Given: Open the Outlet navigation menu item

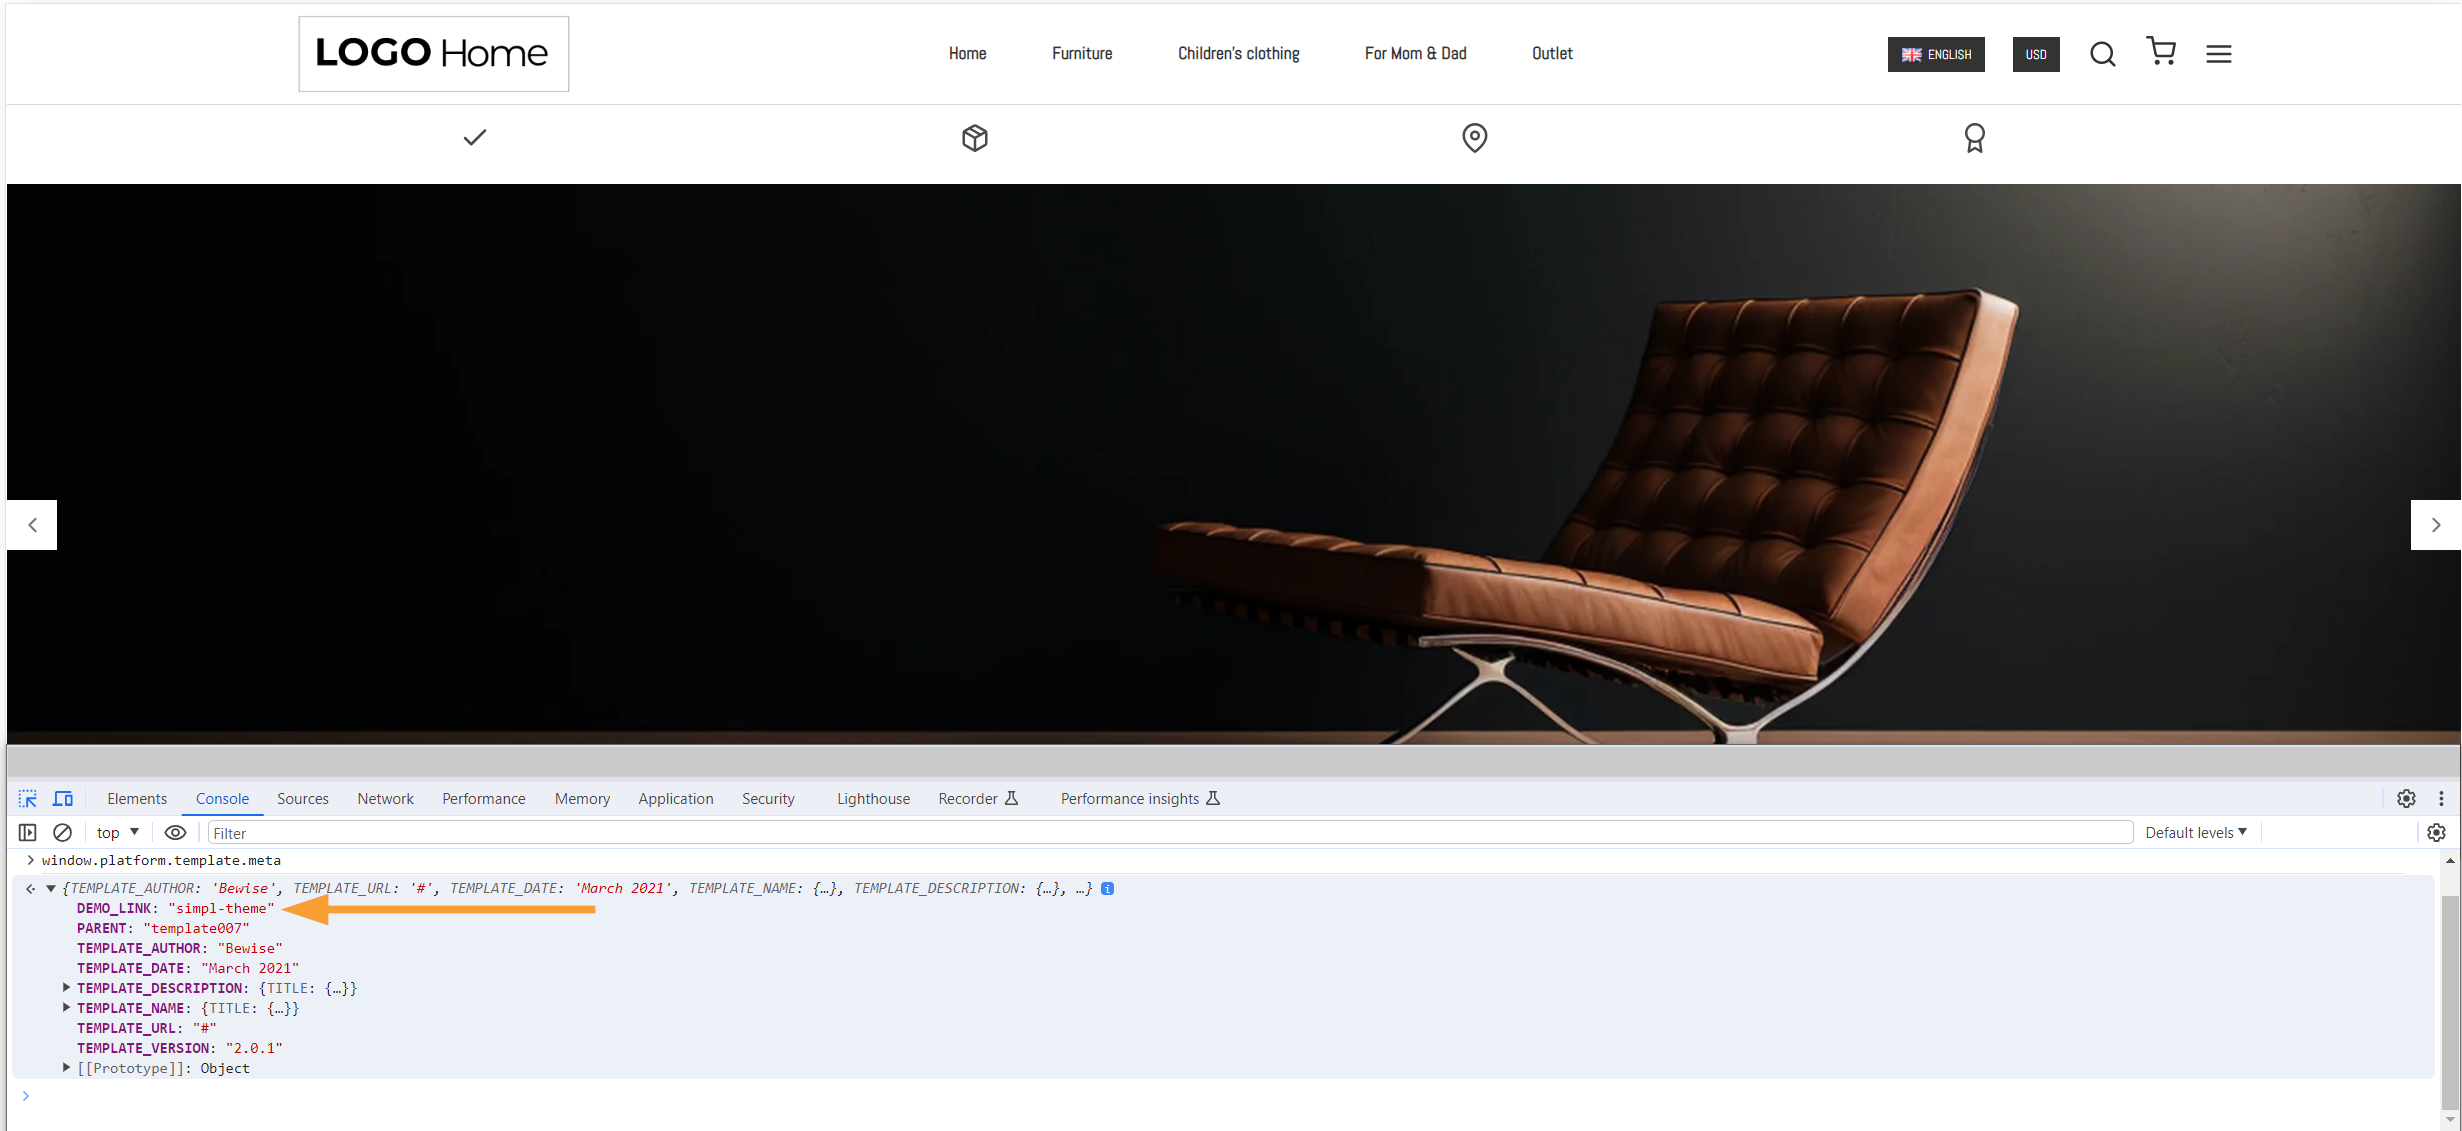Looking at the screenshot, I should [1553, 52].
